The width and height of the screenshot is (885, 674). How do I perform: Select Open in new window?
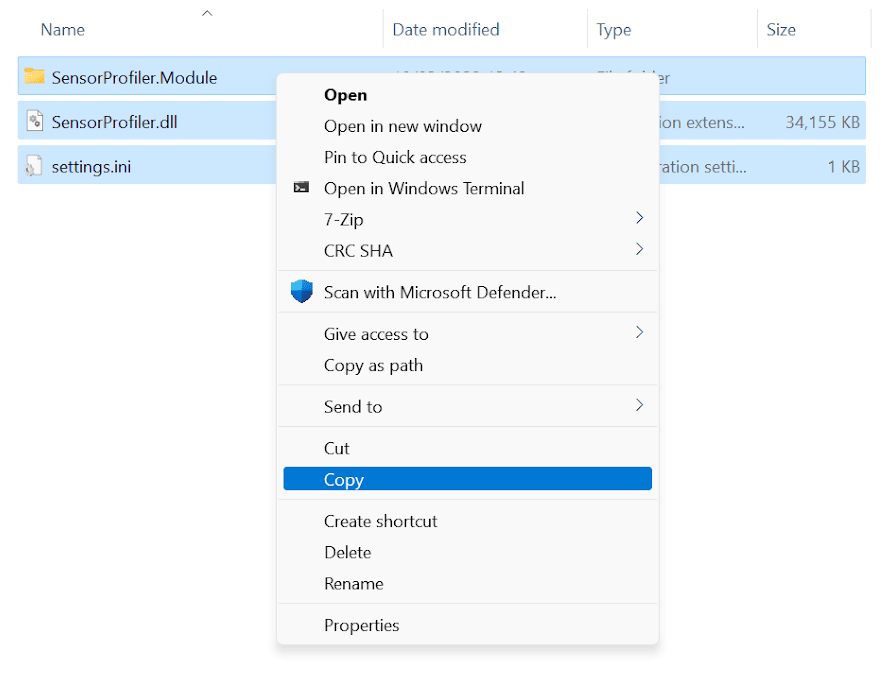402,126
